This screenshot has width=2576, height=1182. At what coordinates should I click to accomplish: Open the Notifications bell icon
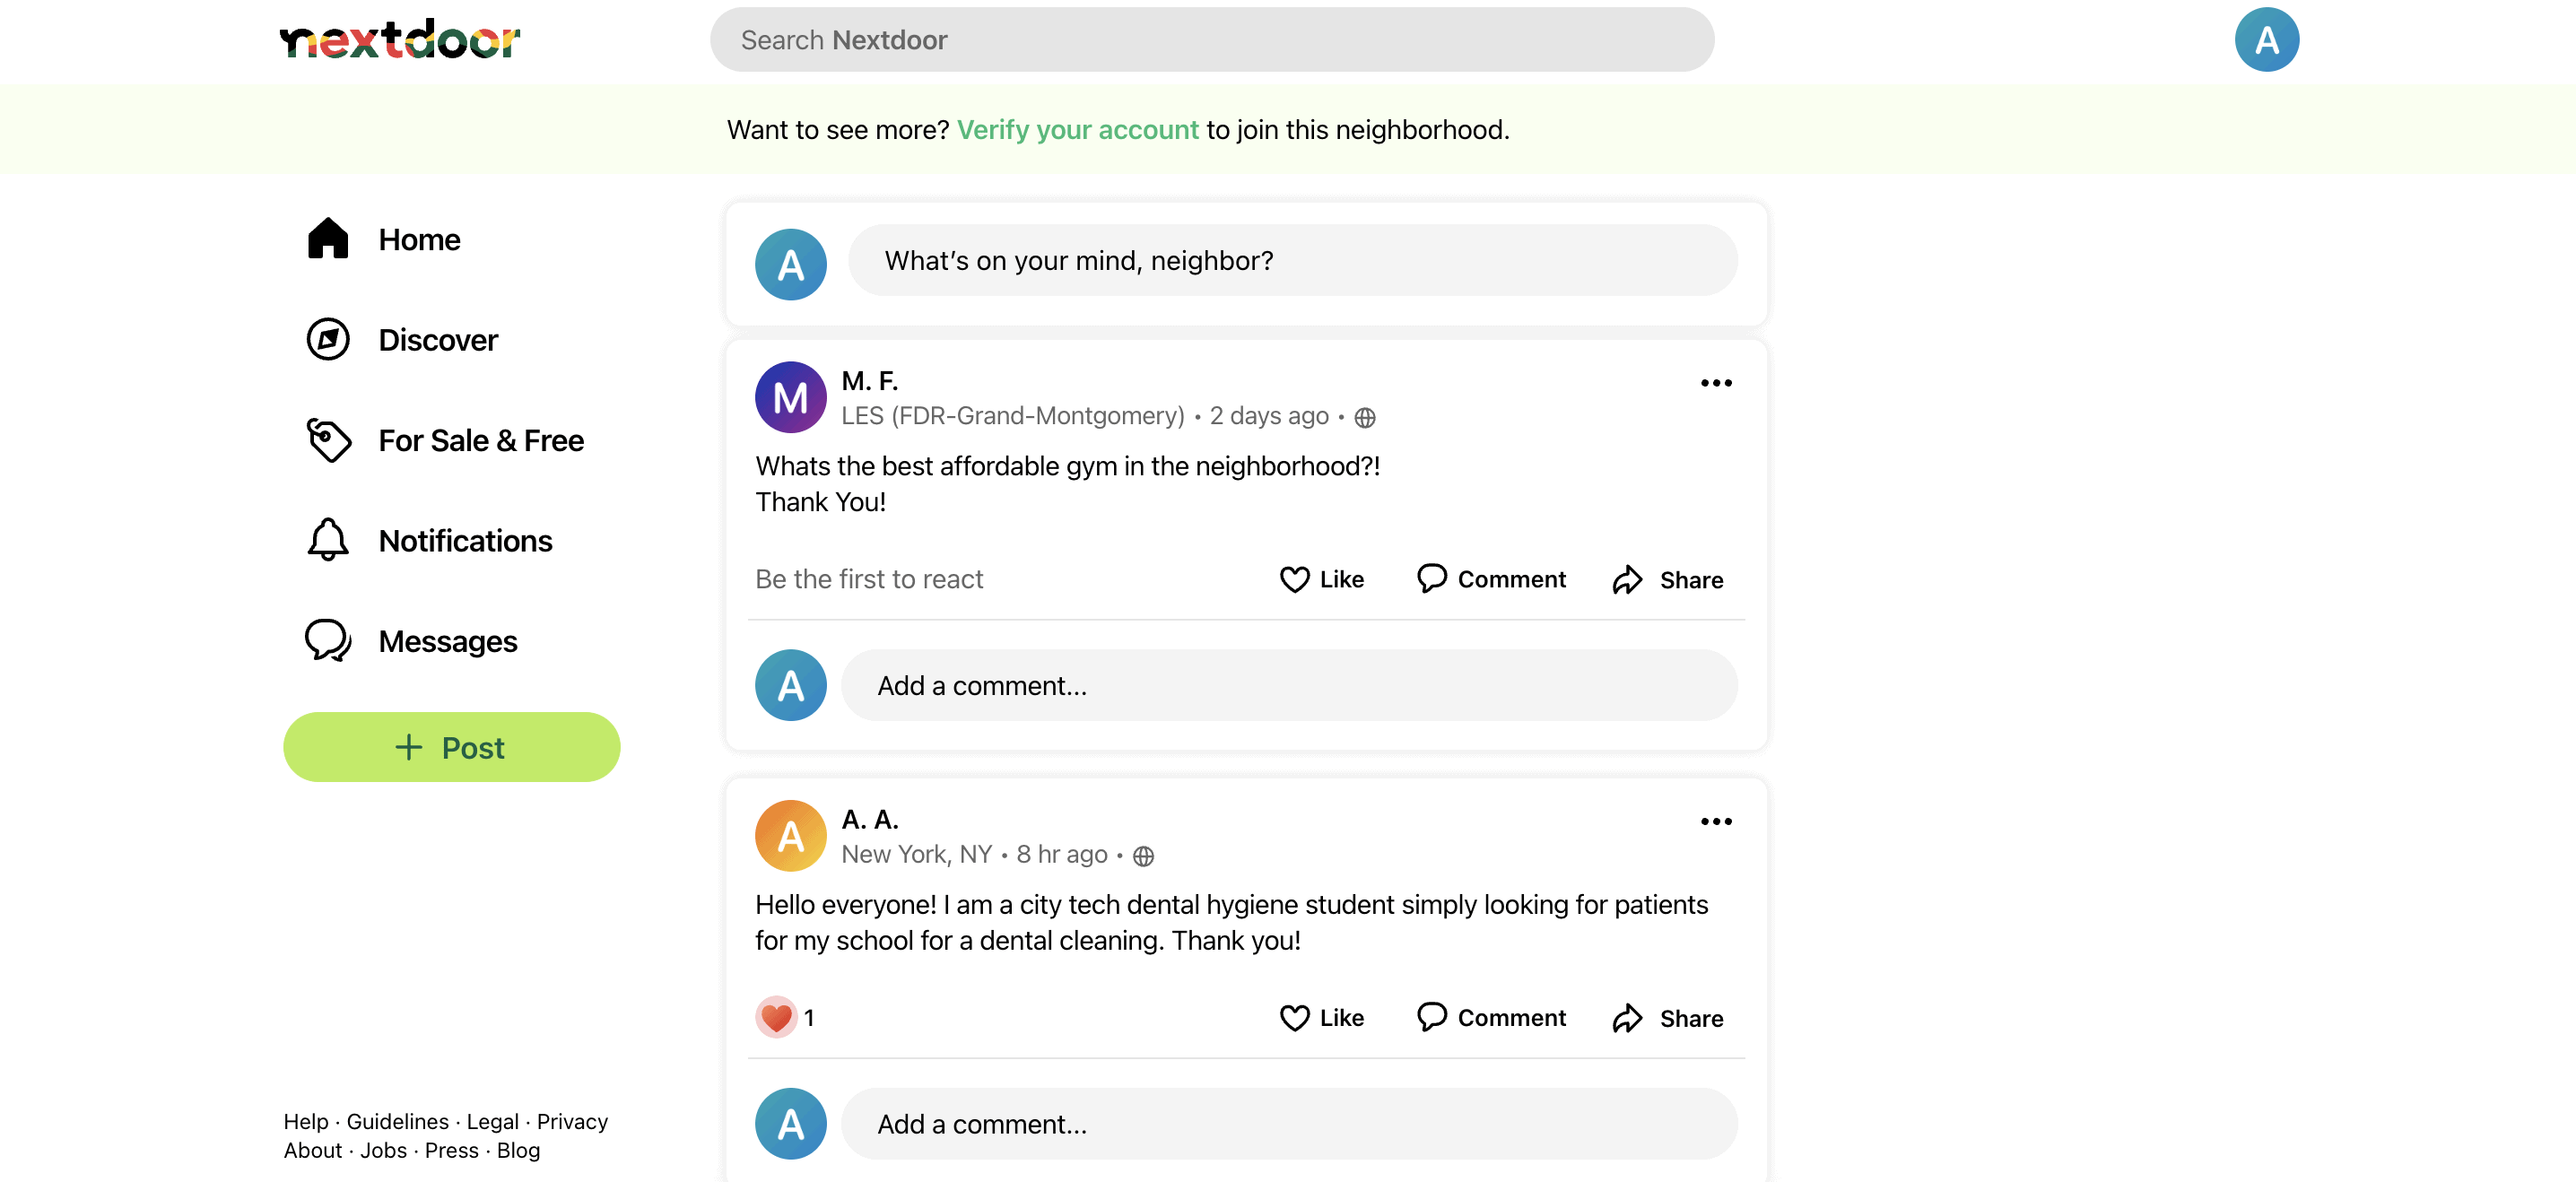click(328, 540)
